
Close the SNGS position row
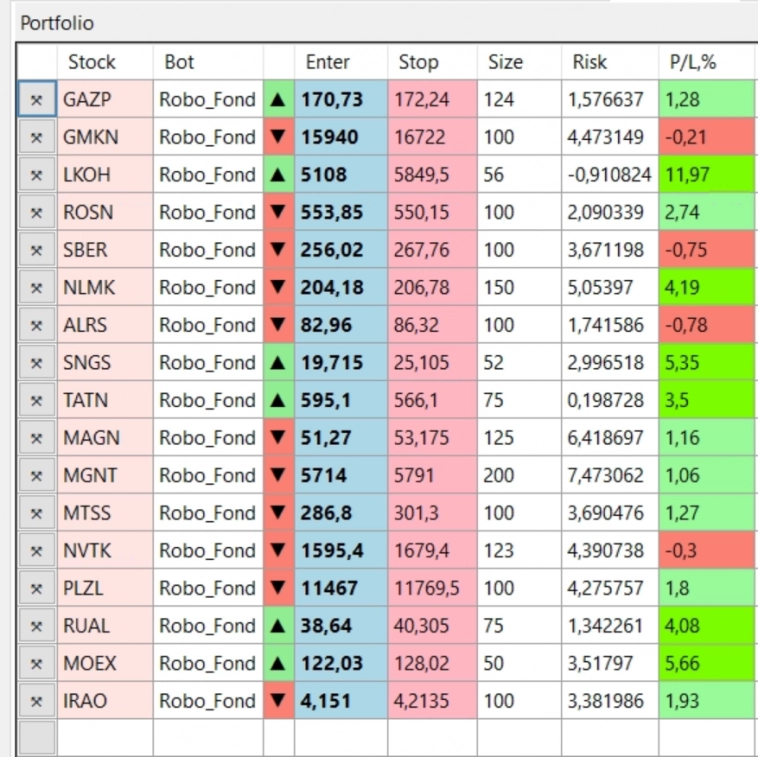37,363
